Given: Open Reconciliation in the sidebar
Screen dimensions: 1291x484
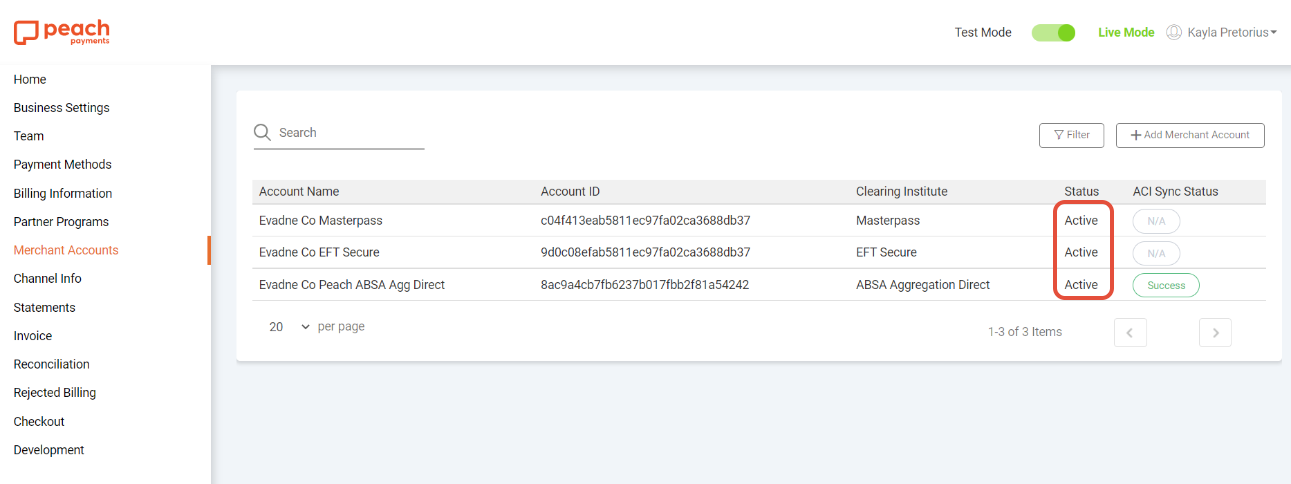Looking at the screenshot, I should 52,364.
